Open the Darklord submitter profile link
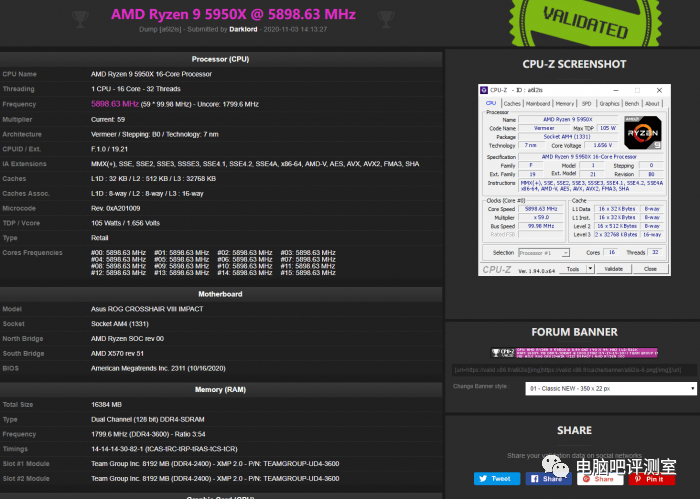 243,29
